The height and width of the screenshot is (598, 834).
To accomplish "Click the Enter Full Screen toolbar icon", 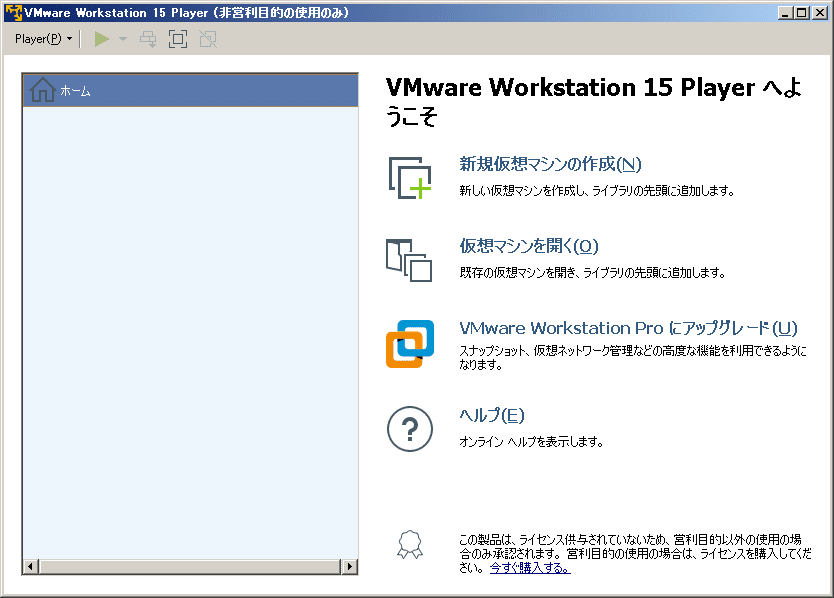I will point(178,39).
